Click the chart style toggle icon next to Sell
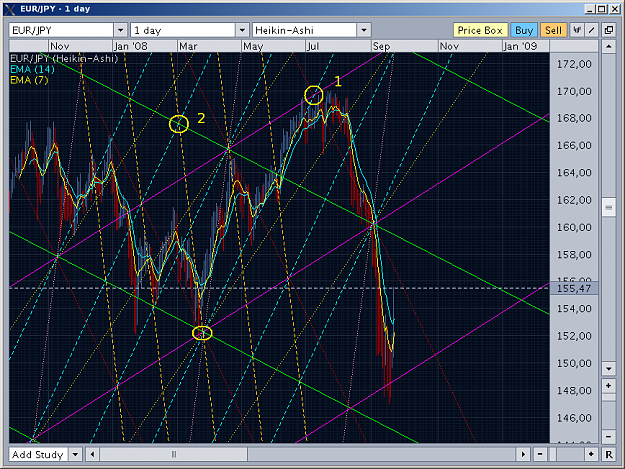This screenshot has width=625, height=469. [577, 30]
